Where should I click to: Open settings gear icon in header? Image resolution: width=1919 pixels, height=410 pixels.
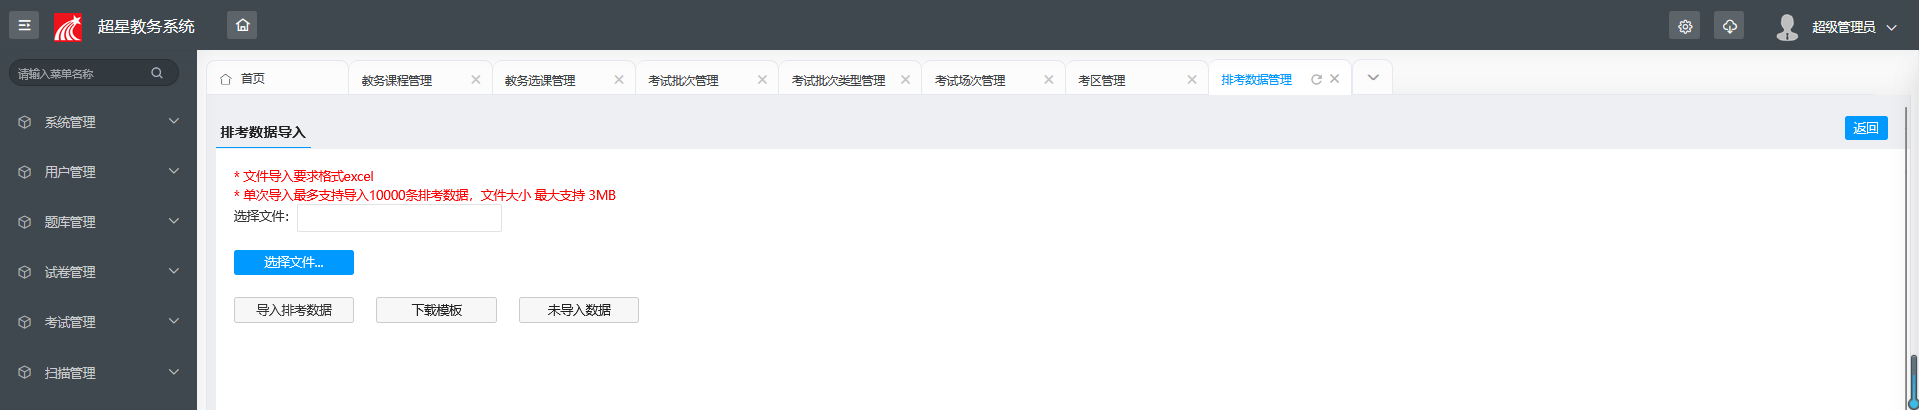(1685, 26)
